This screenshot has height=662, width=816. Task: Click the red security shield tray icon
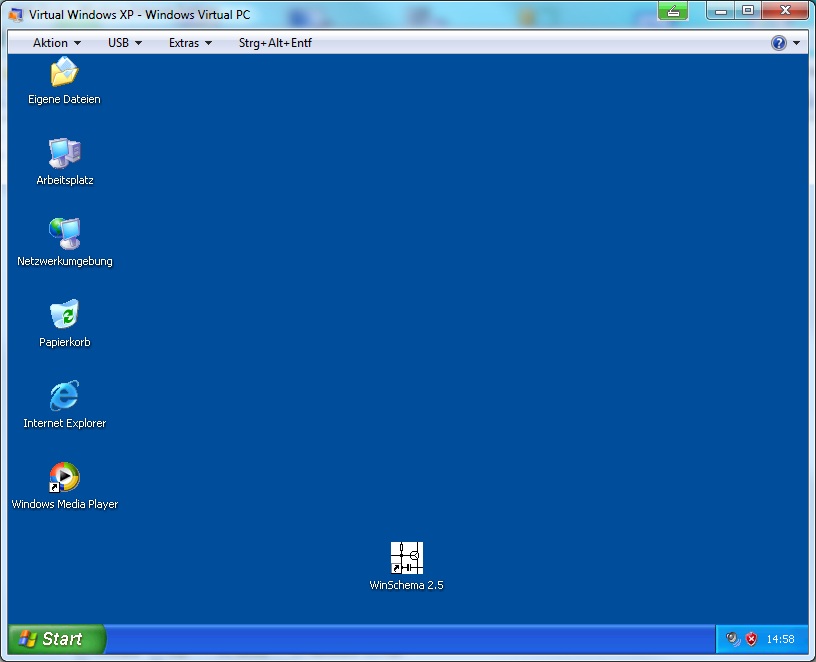click(x=751, y=639)
